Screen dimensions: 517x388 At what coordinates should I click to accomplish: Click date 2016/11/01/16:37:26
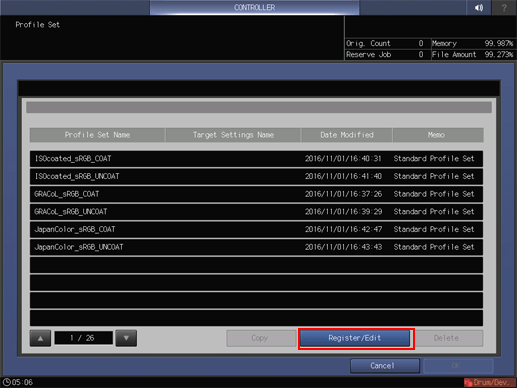[x=343, y=194]
